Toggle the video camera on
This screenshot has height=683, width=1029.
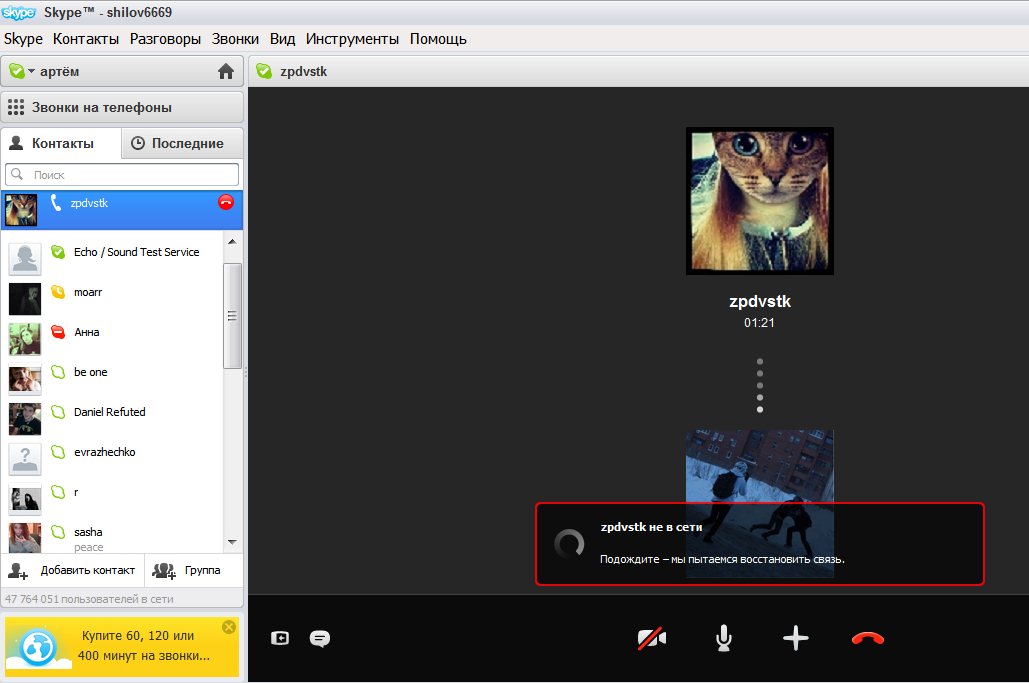652,638
